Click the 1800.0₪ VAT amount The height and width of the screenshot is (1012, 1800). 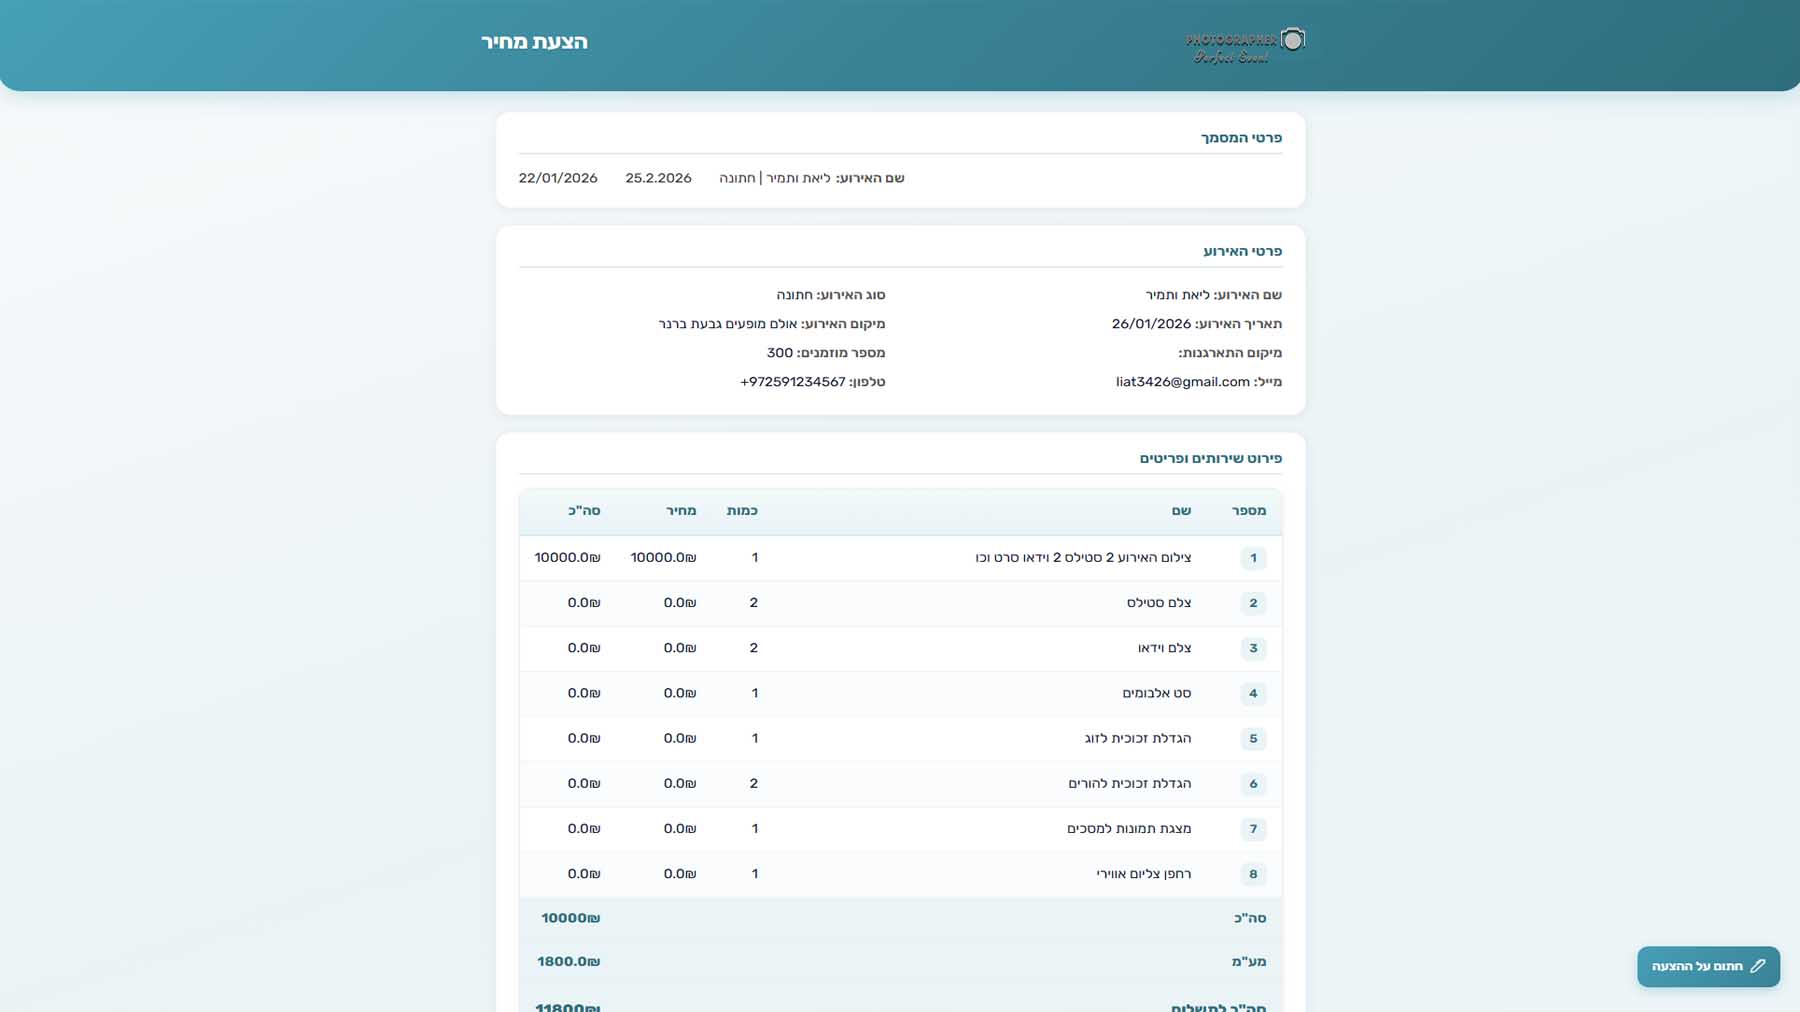[x=568, y=962]
